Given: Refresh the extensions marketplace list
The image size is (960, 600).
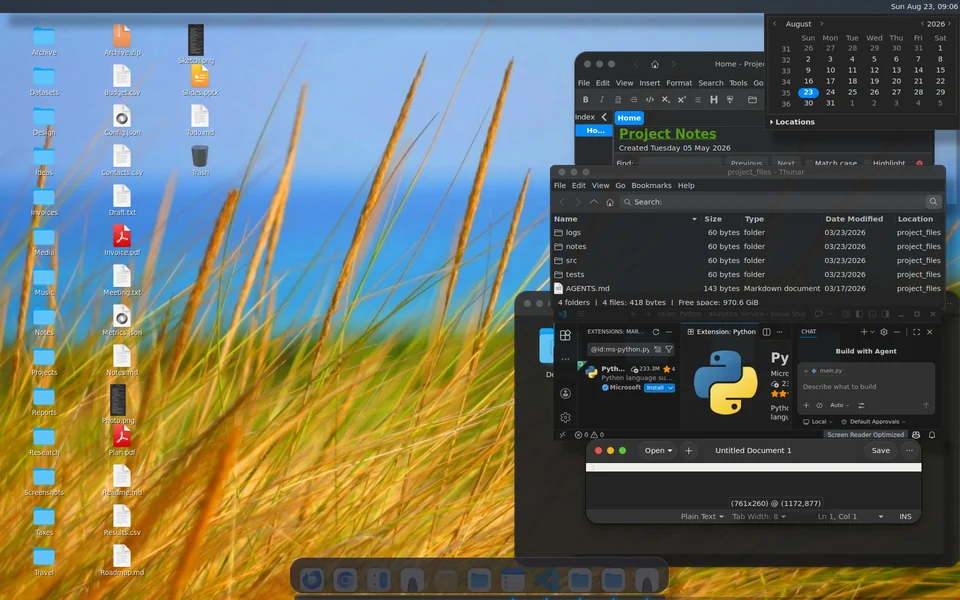Looking at the screenshot, I should [656, 332].
